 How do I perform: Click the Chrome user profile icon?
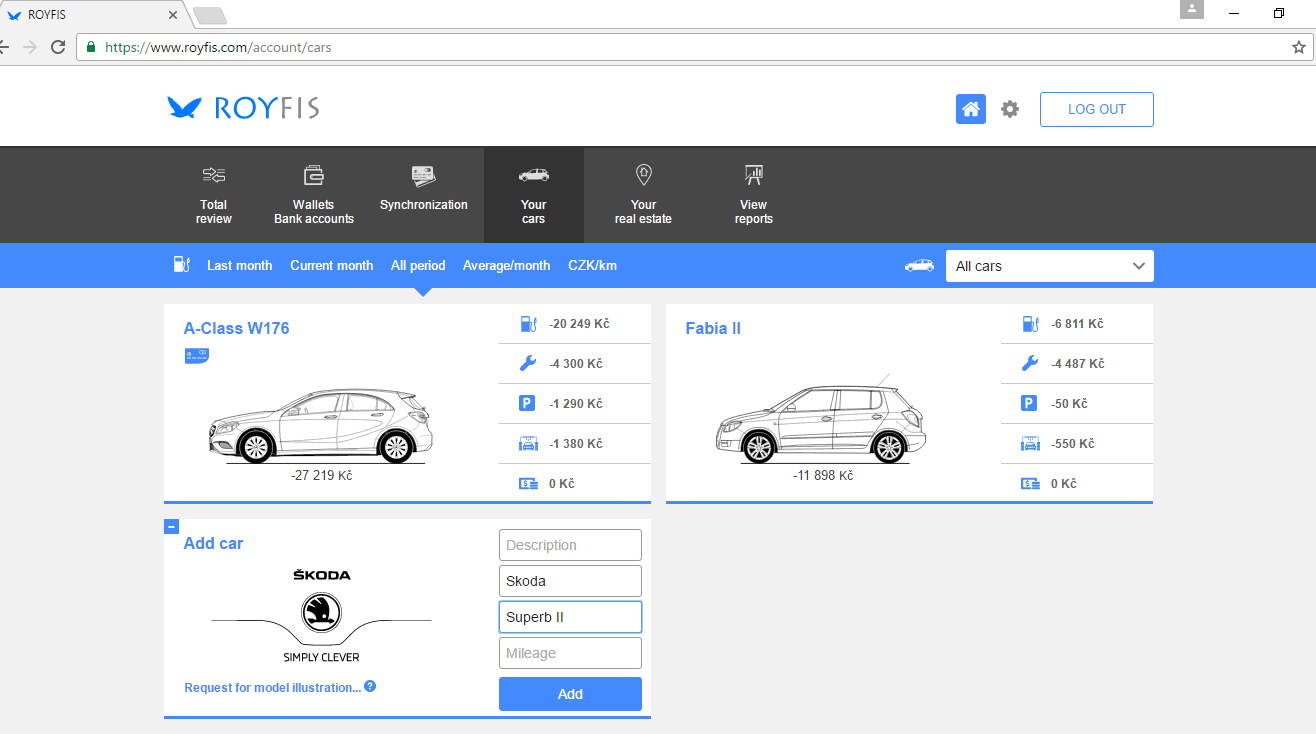tap(1192, 10)
